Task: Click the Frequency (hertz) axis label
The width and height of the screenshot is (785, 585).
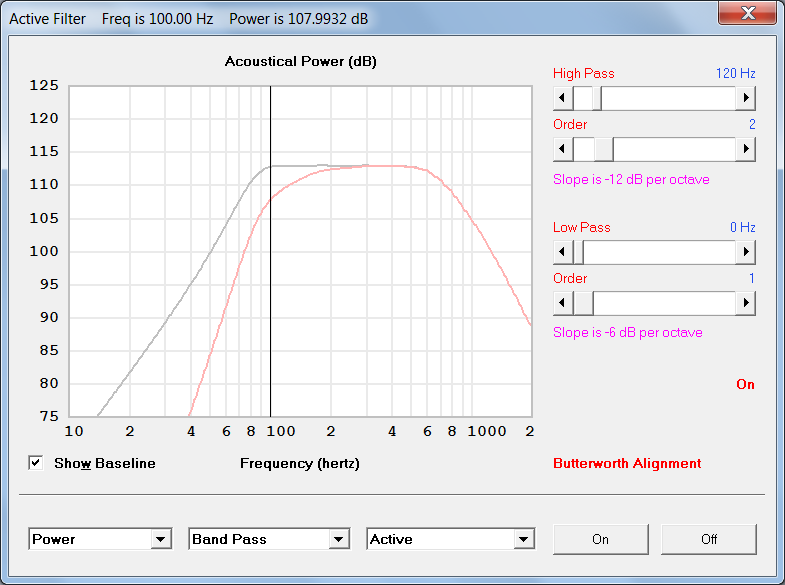Action: 300,463
